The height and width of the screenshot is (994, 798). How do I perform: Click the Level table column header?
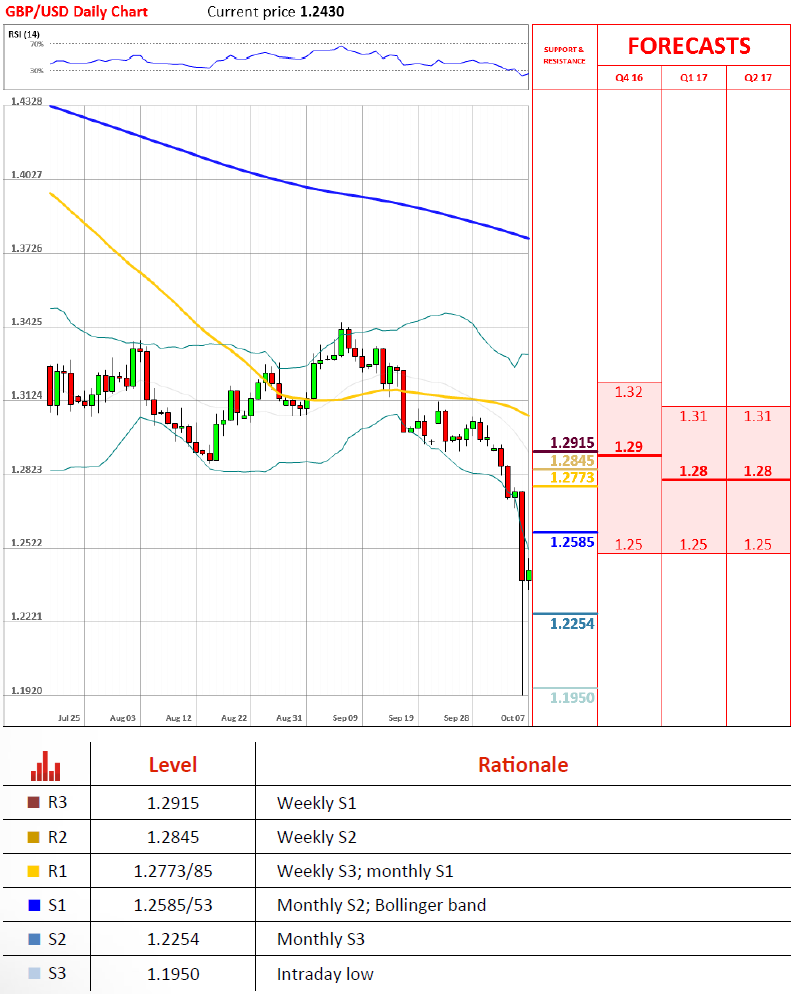[x=173, y=765]
